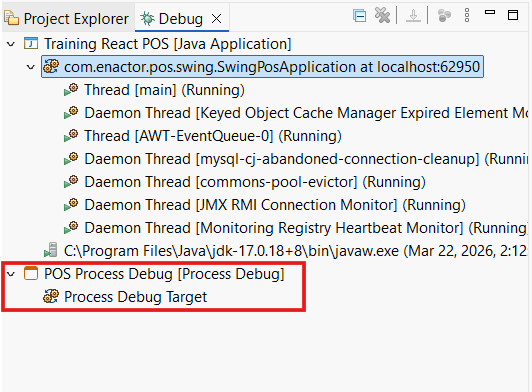Click the AWT-EventQueue-0 thread icon
This screenshot has width=532, height=392.
pyautogui.click(x=71, y=136)
